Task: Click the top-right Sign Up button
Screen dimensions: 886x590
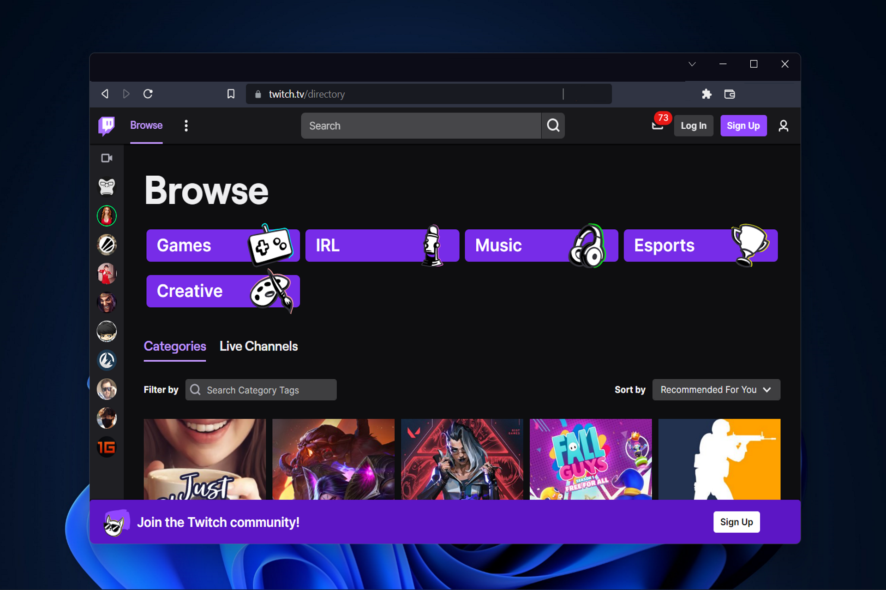Action: coord(743,125)
